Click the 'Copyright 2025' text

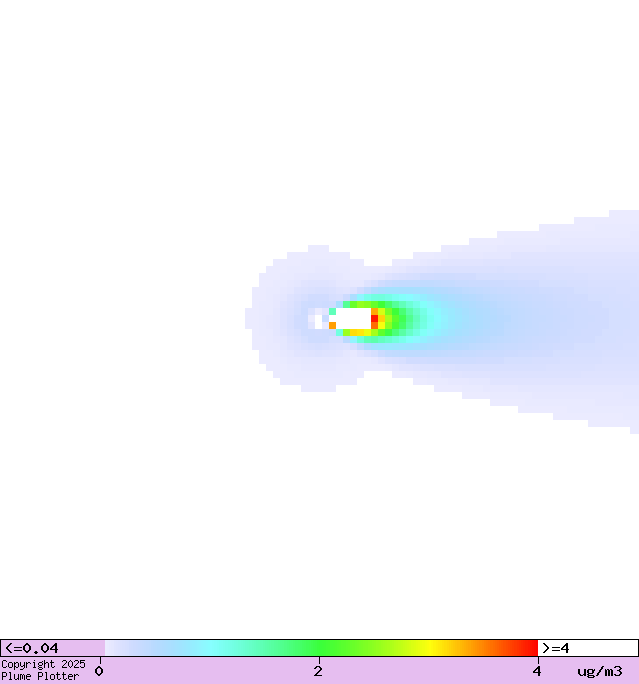point(43,664)
